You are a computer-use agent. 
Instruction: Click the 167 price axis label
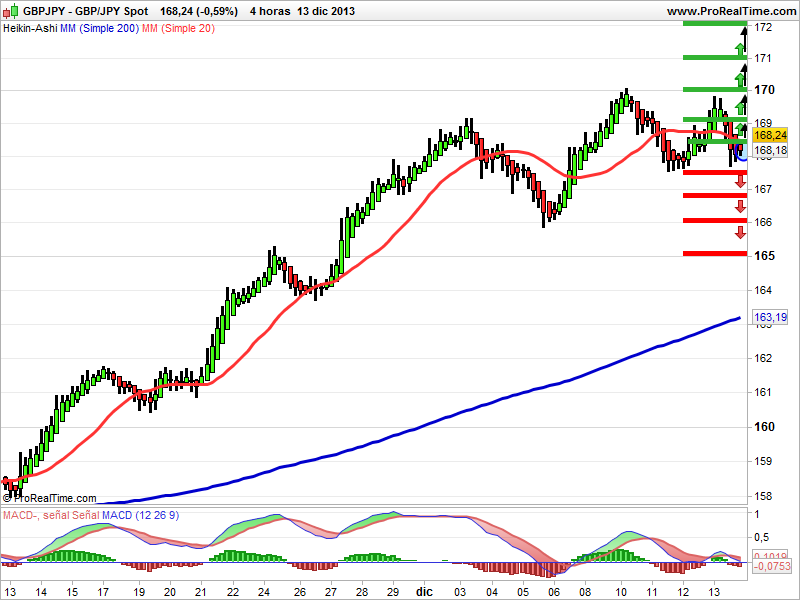tap(763, 189)
